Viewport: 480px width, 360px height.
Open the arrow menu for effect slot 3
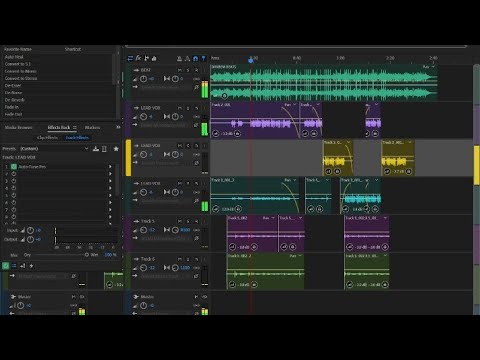[x=110, y=181]
